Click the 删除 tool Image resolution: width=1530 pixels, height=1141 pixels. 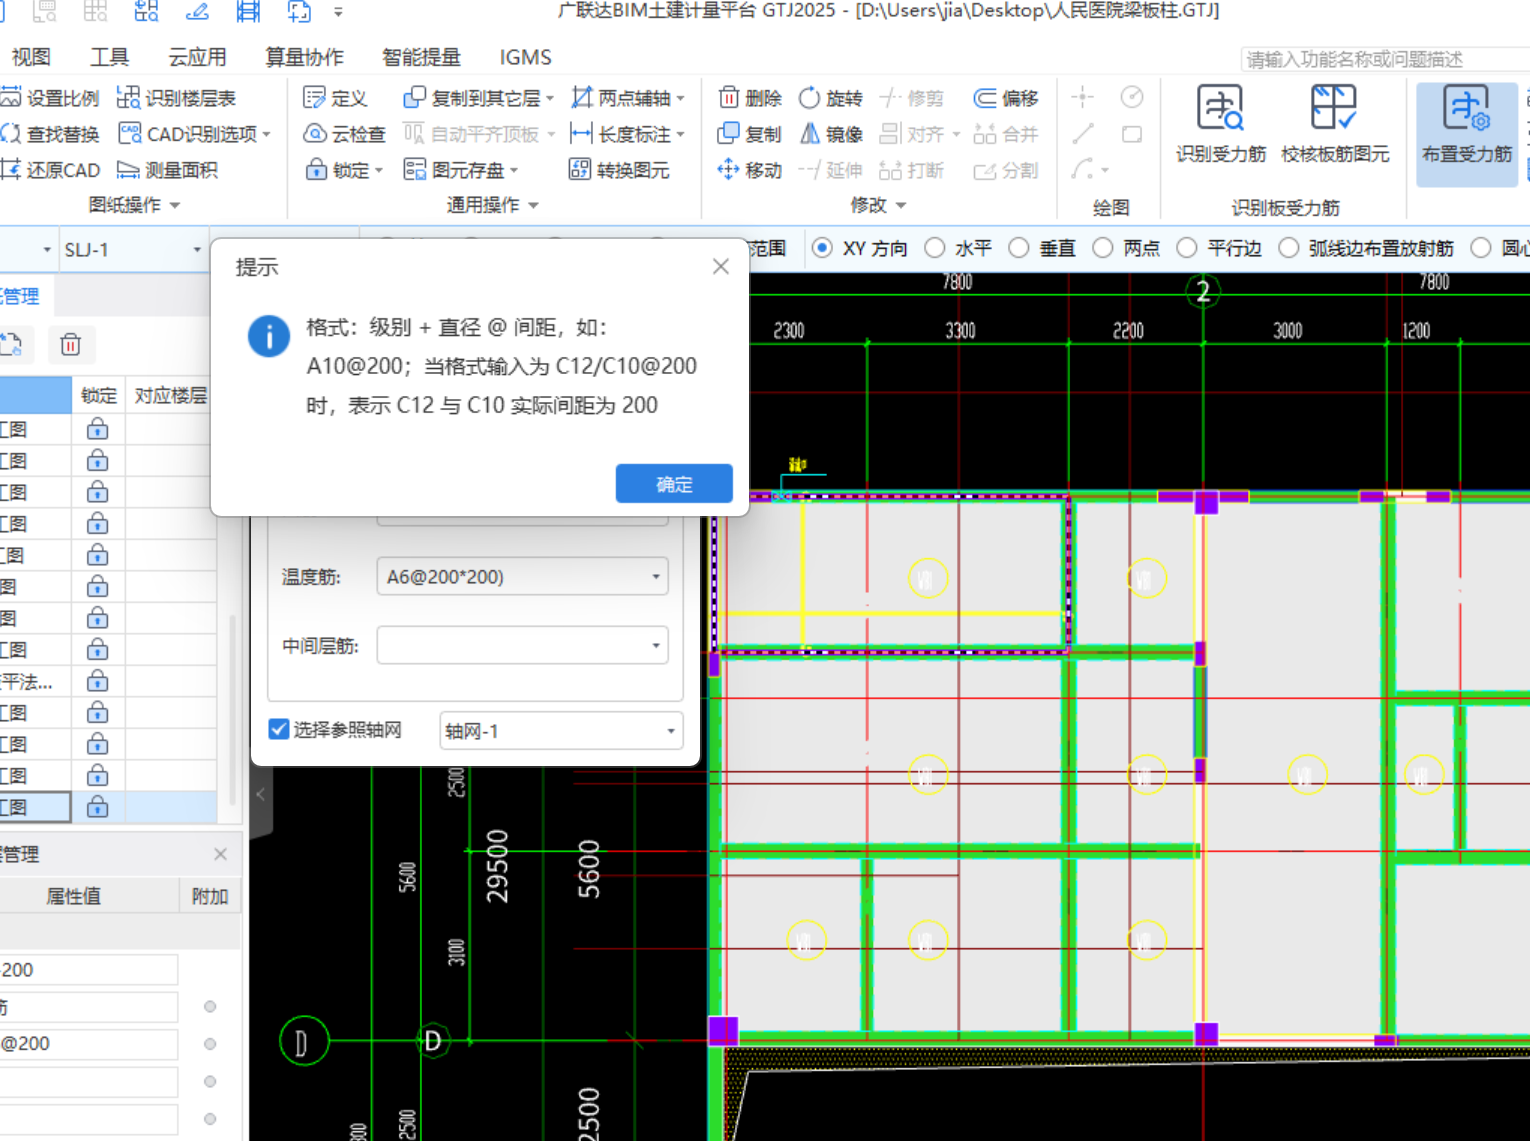tap(750, 98)
